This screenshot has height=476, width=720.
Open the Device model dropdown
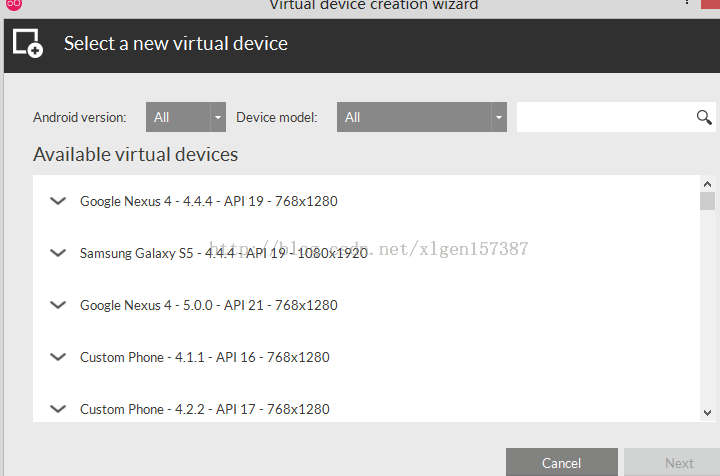coord(421,117)
